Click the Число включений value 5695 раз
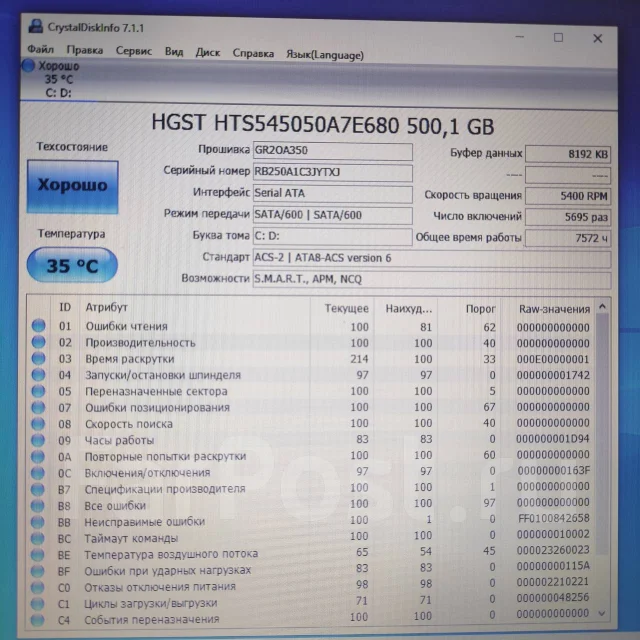This screenshot has width=640, height=640. click(568, 217)
